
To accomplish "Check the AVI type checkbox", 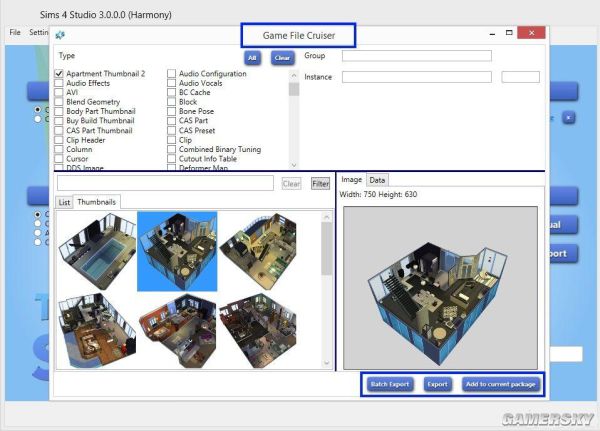I will click(x=59, y=92).
